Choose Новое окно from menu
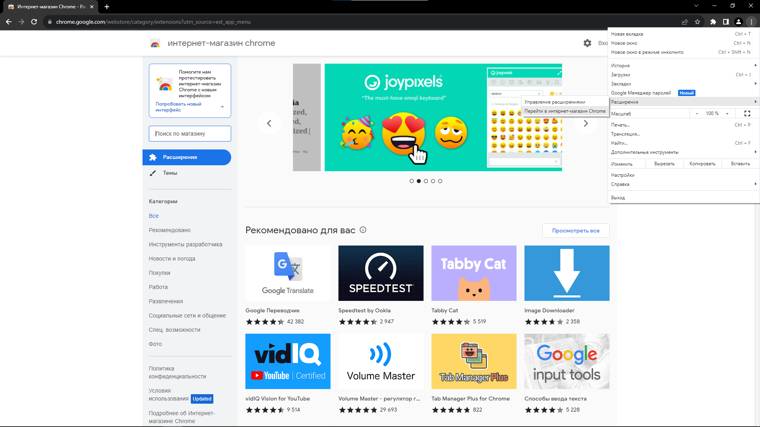This screenshot has height=427, width=760. point(683,43)
